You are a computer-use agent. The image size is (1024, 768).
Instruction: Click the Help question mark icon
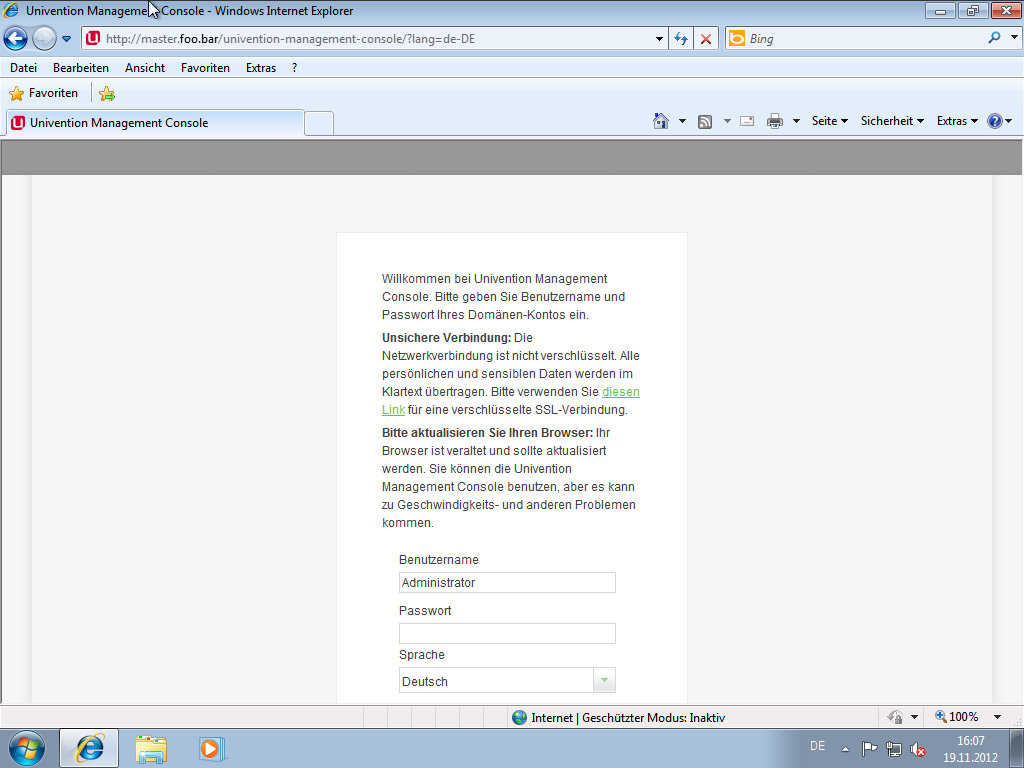tap(994, 121)
